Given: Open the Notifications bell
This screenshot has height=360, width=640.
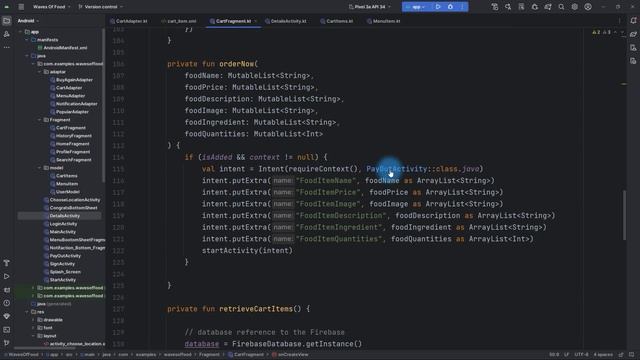Looking at the screenshot, I should (633, 21).
